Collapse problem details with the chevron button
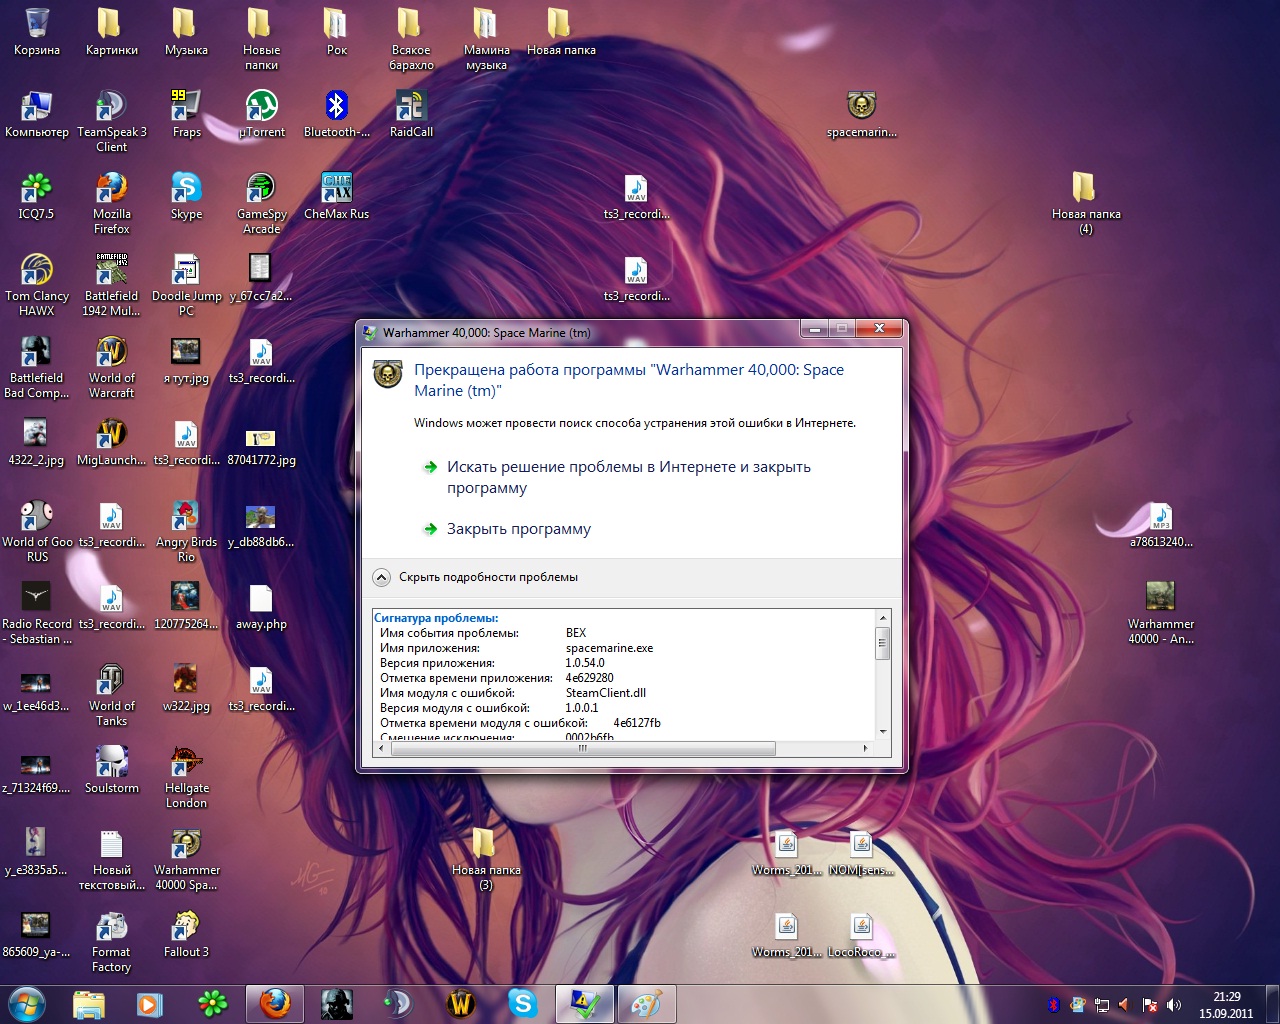Viewport: 1280px width, 1024px height. pyautogui.click(x=382, y=577)
